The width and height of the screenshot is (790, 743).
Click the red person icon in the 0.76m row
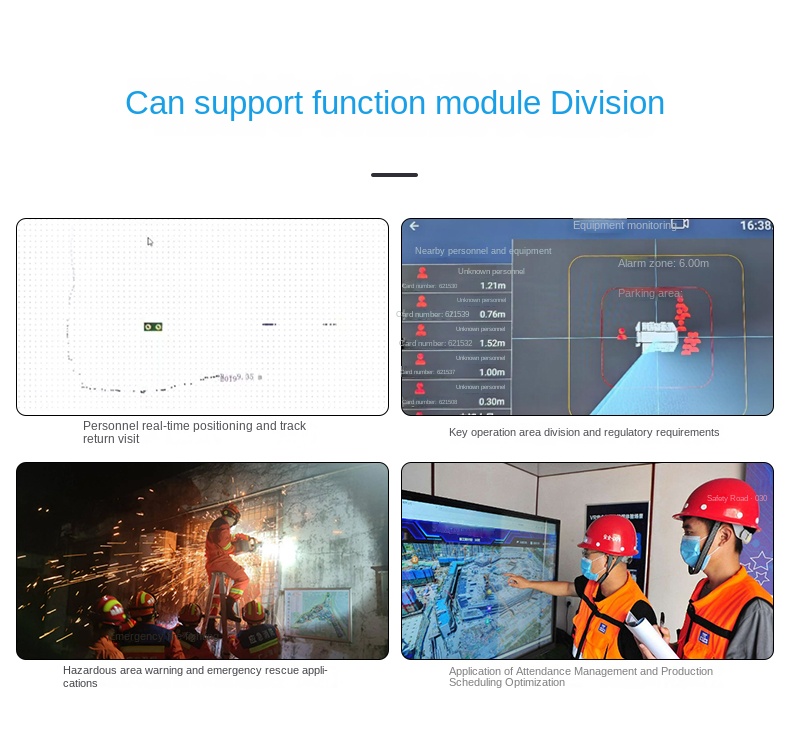coord(422,302)
